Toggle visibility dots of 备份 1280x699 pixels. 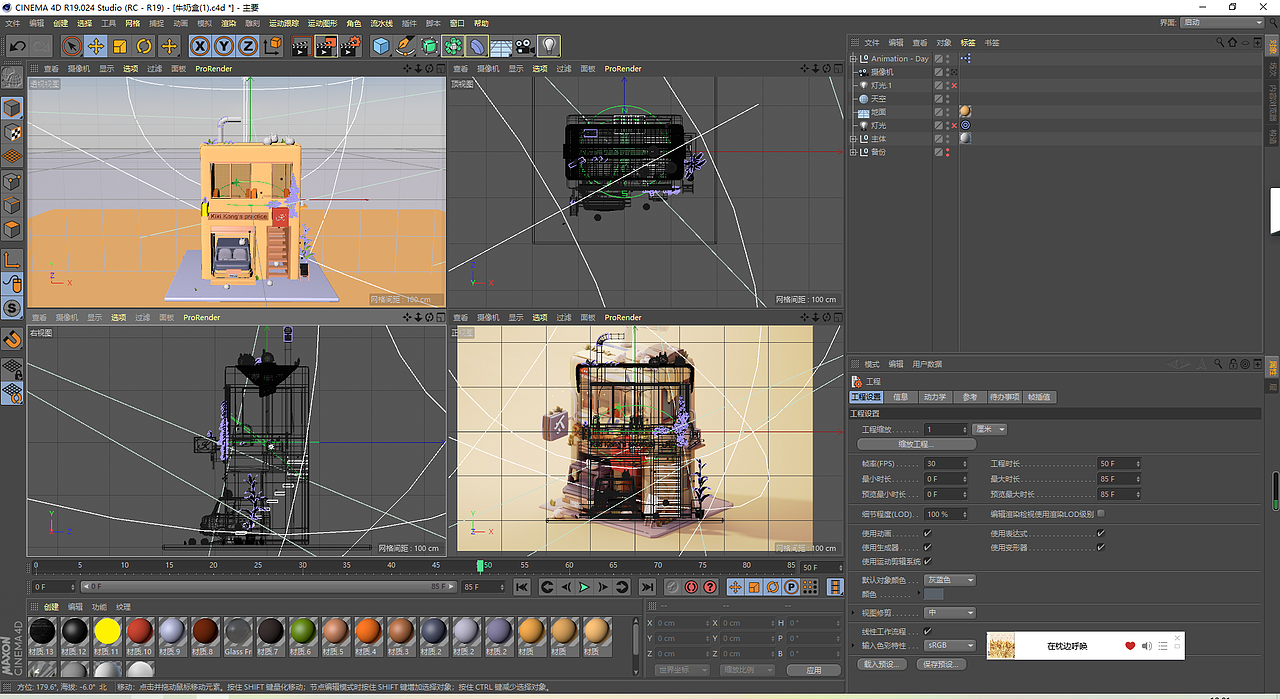coord(947,152)
